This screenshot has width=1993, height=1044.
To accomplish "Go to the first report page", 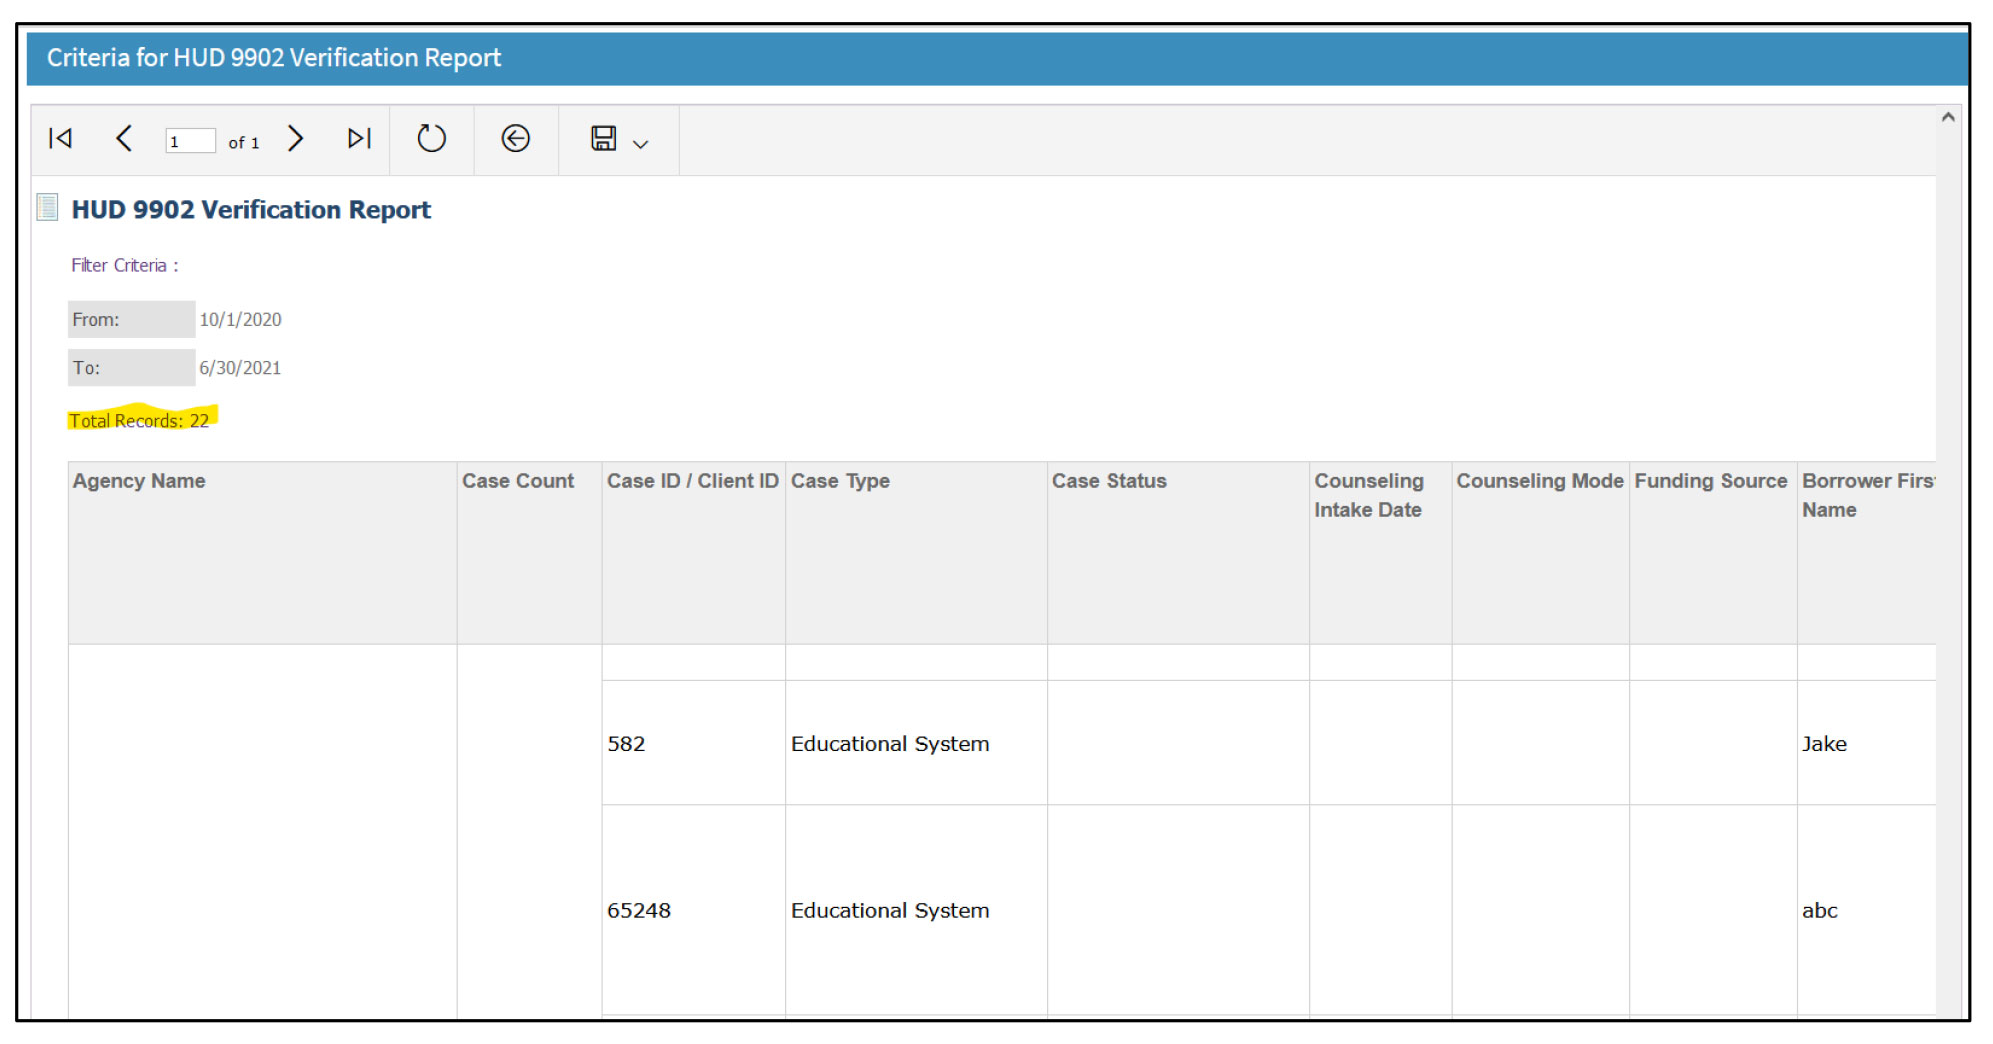I will click(x=60, y=138).
